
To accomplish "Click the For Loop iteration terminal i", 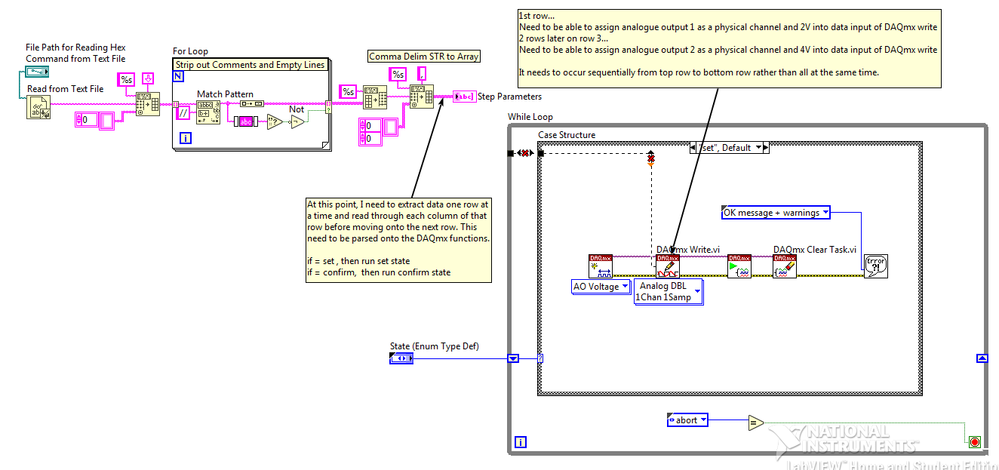I will pyautogui.click(x=185, y=137).
